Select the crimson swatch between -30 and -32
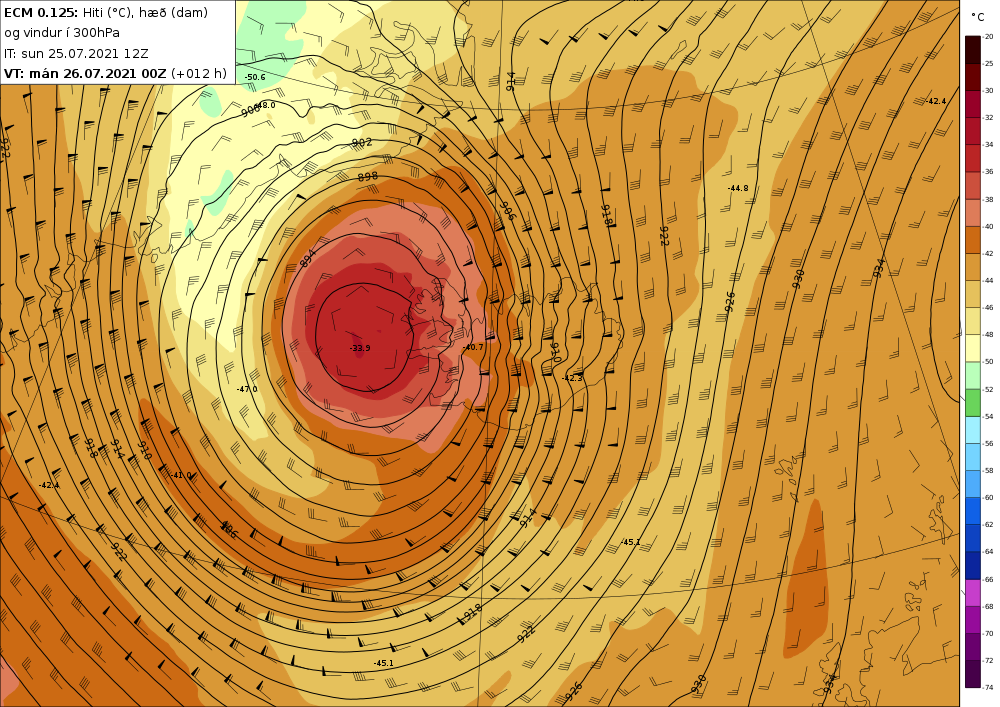The image size is (1000, 707). 973,104
